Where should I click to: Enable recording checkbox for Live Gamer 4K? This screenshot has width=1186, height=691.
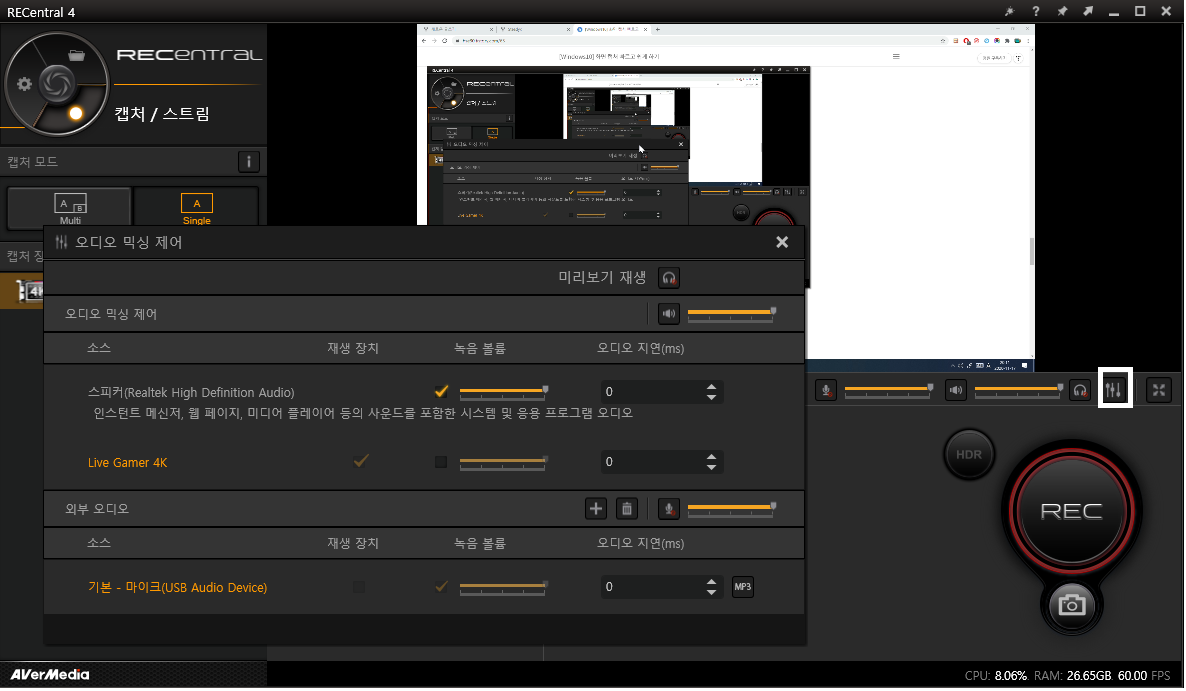441,462
